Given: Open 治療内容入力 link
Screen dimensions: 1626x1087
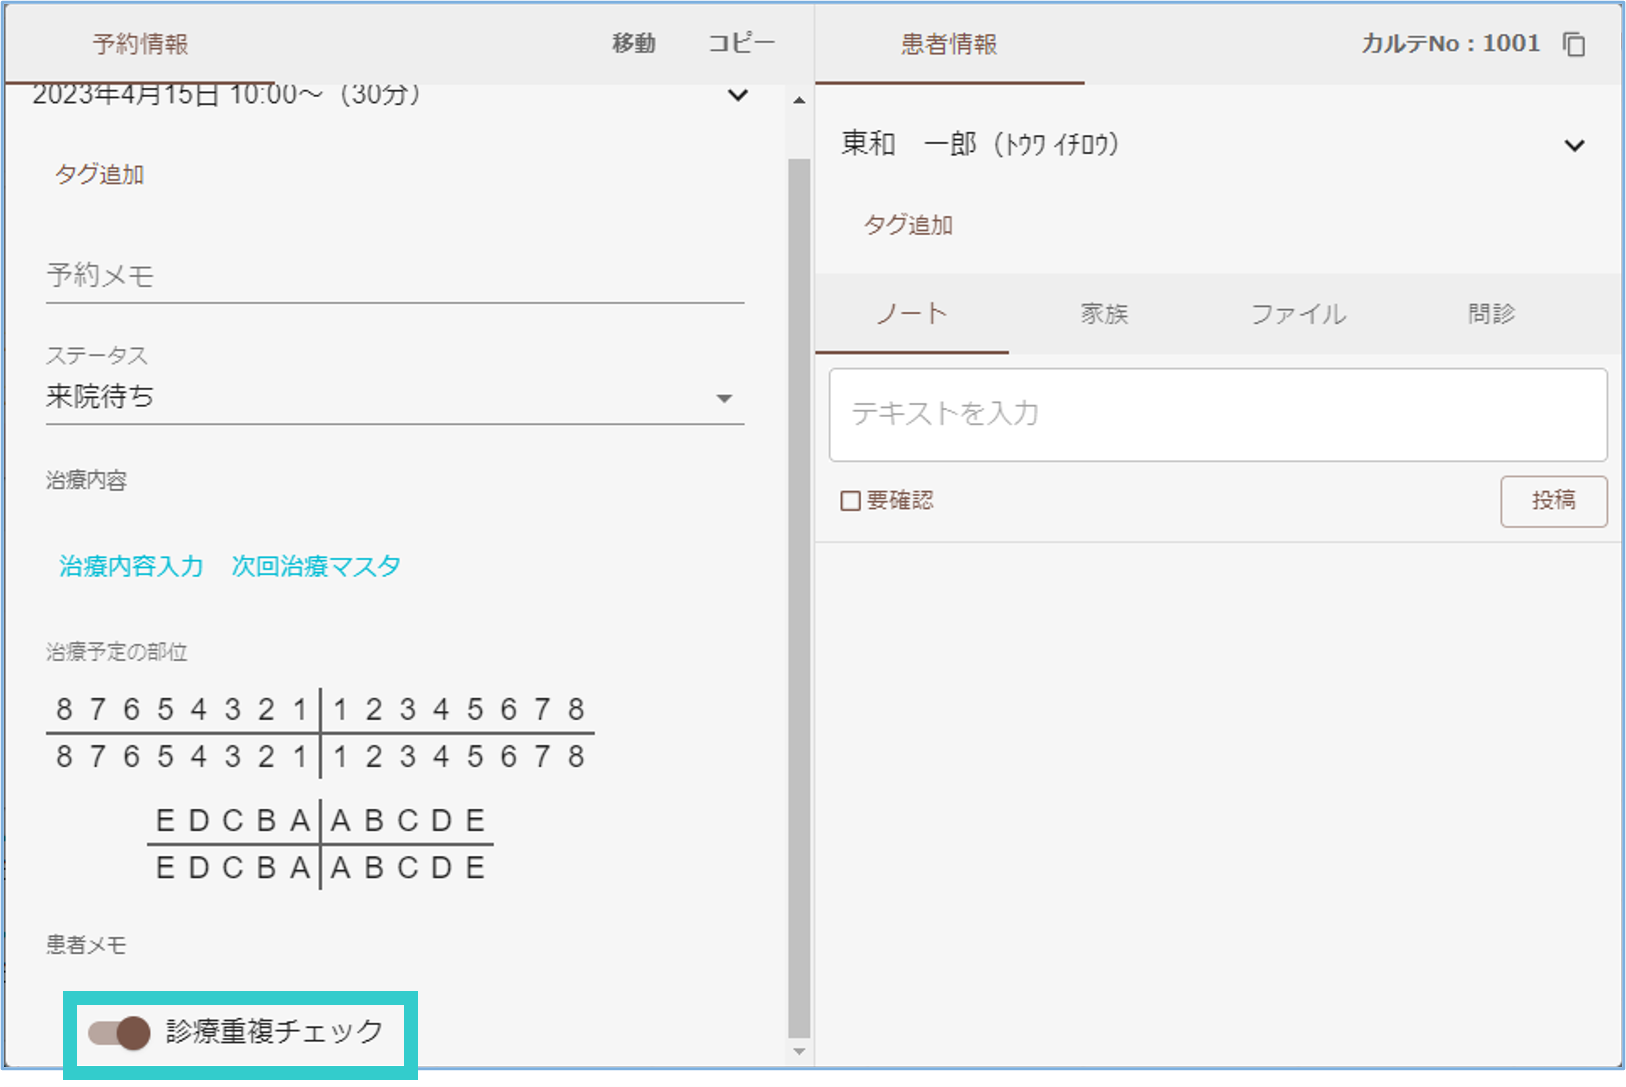Looking at the screenshot, I should (131, 566).
